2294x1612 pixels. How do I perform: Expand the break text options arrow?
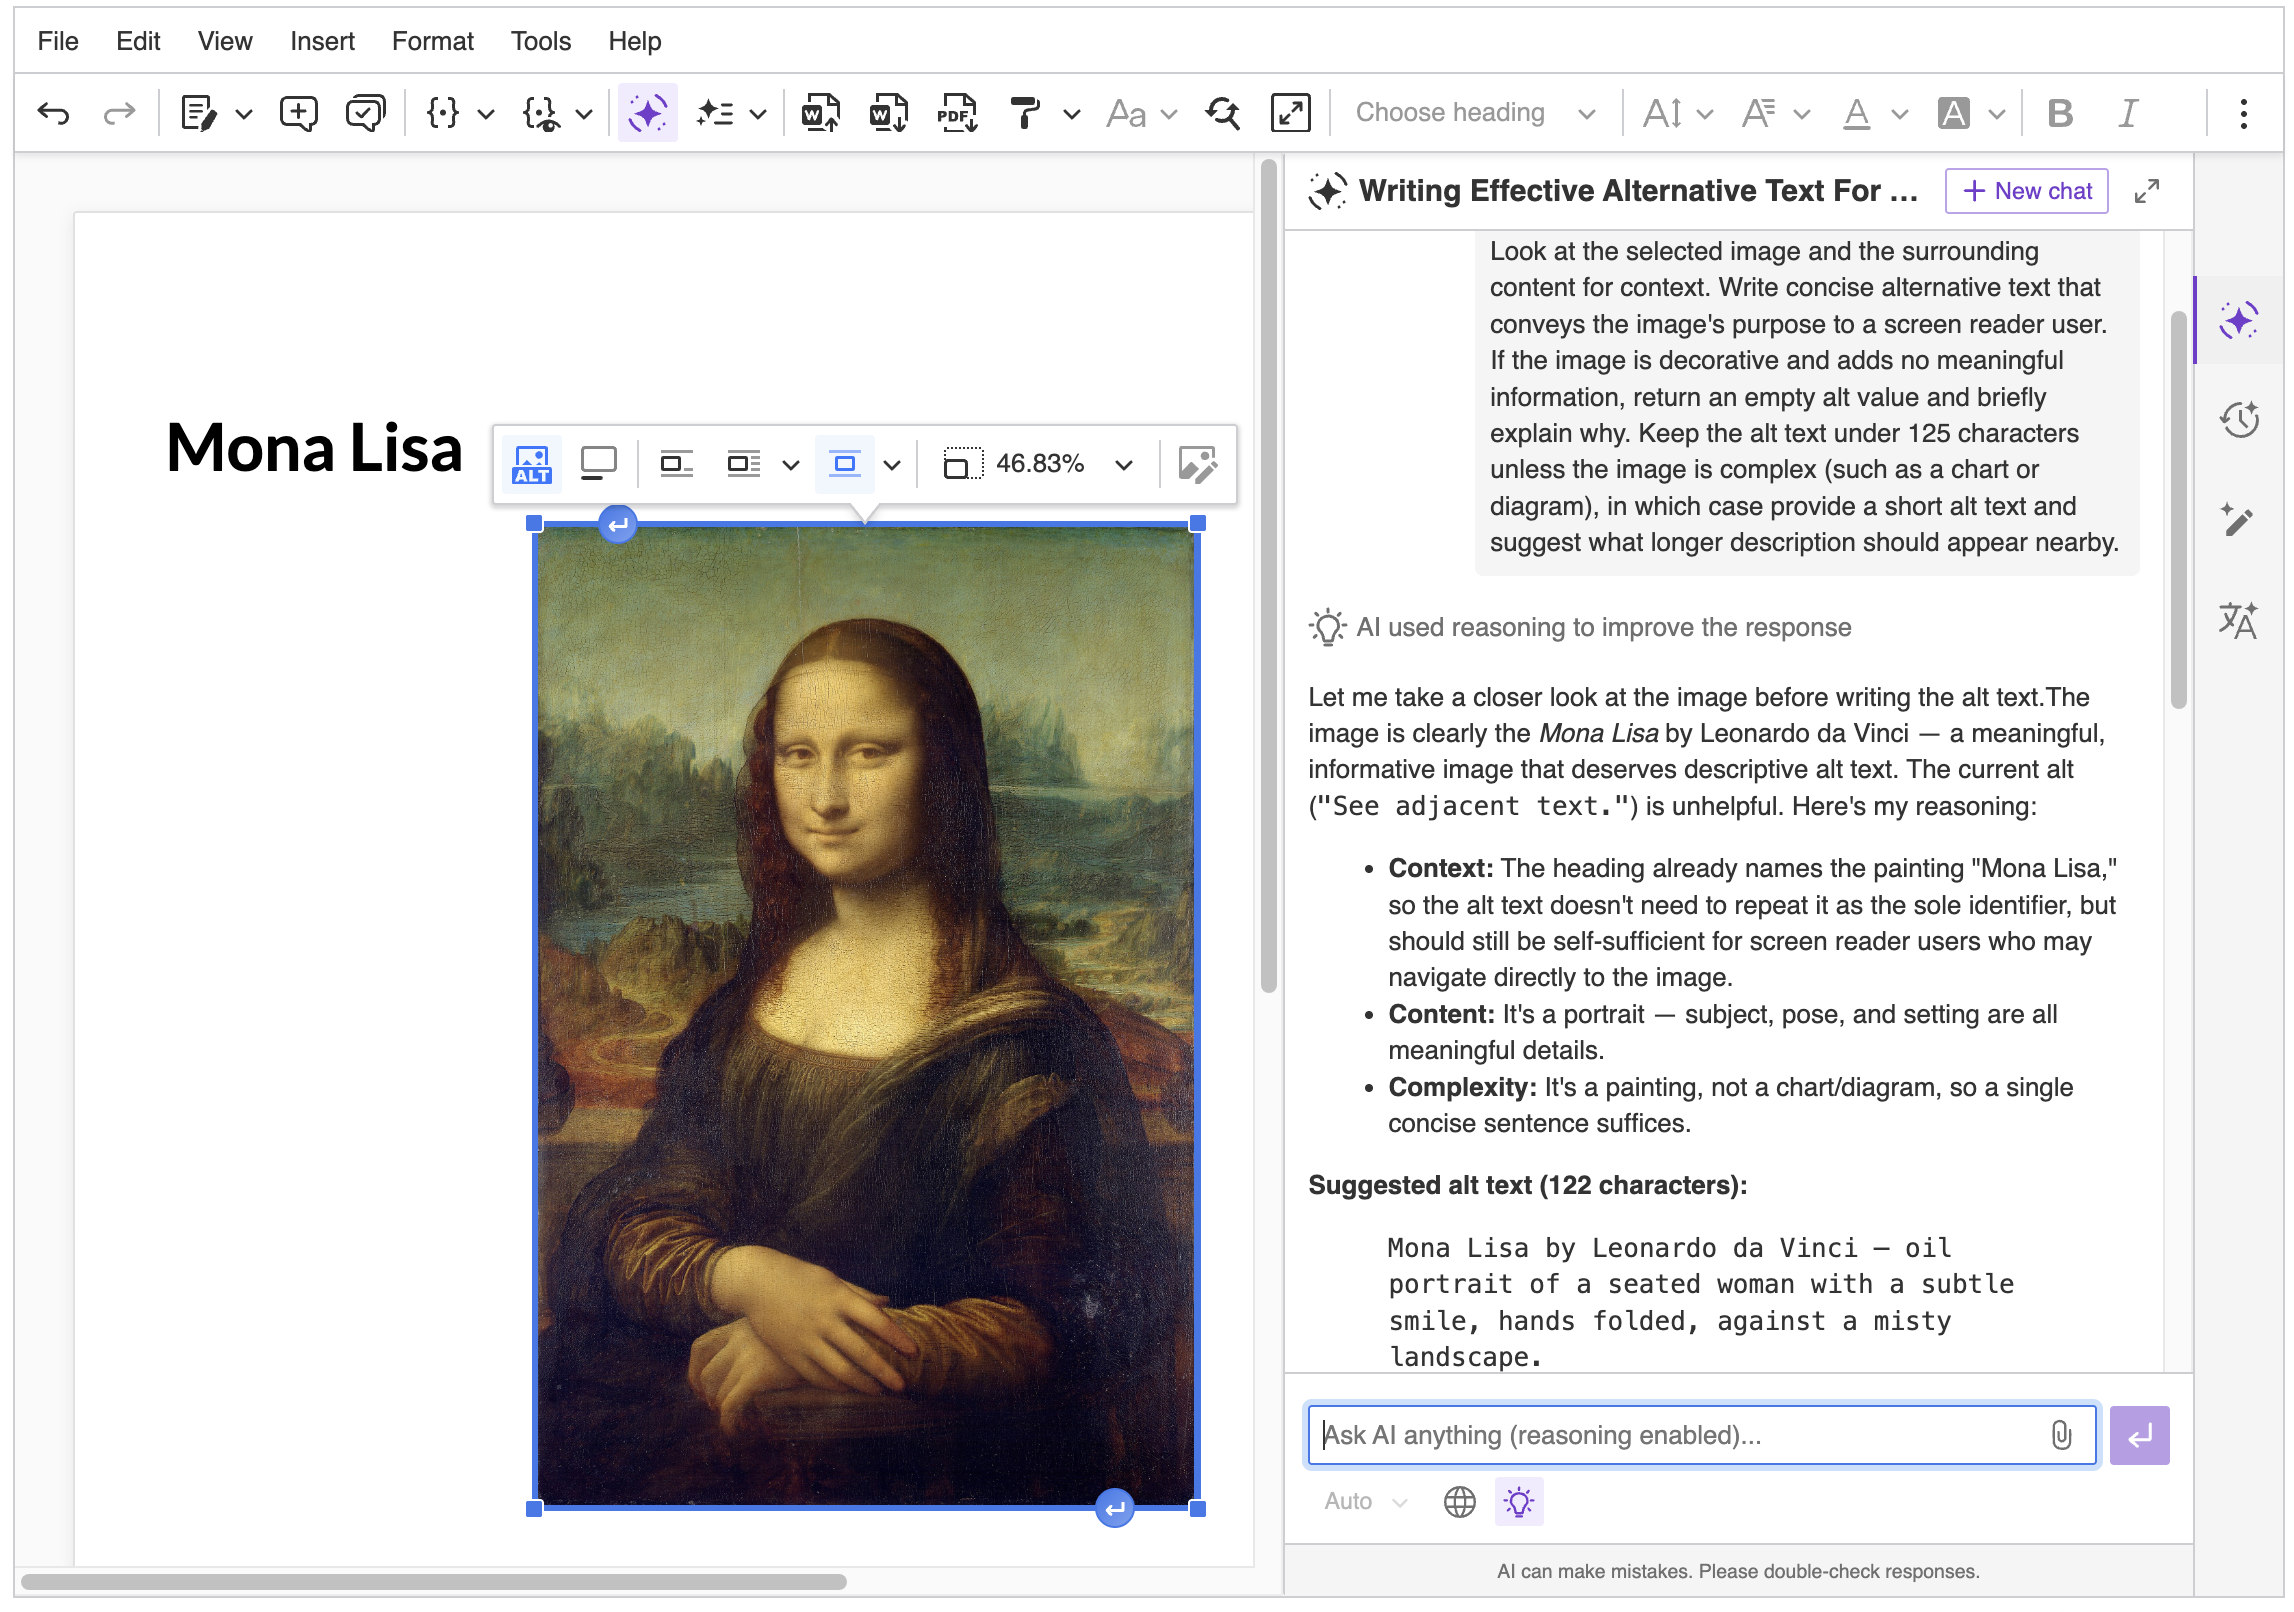tap(893, 465)
